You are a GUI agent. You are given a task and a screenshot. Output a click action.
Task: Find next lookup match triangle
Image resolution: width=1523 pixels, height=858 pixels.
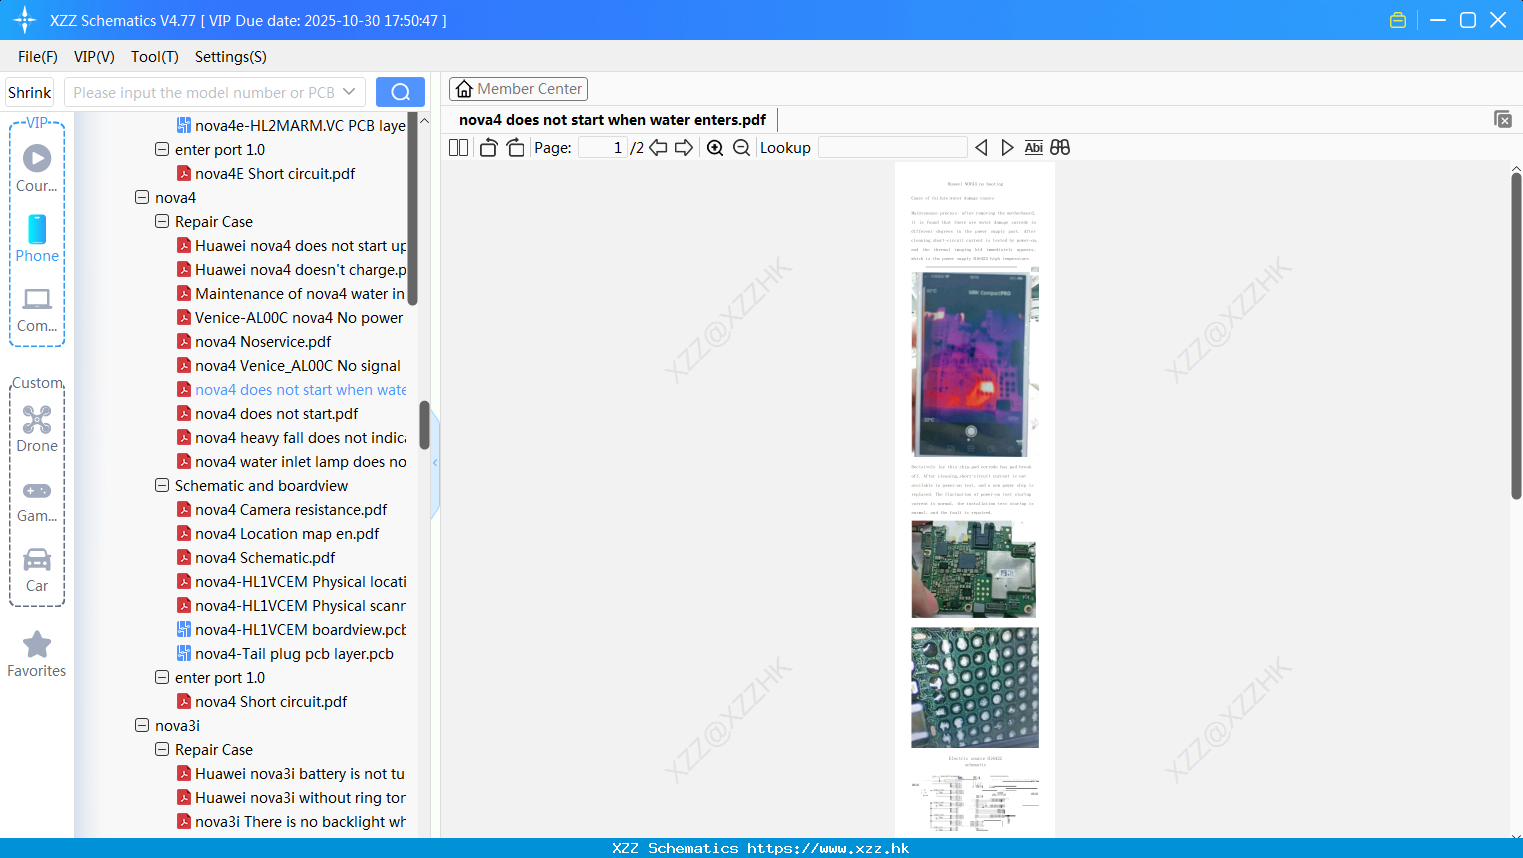(x=1007, y=147)
